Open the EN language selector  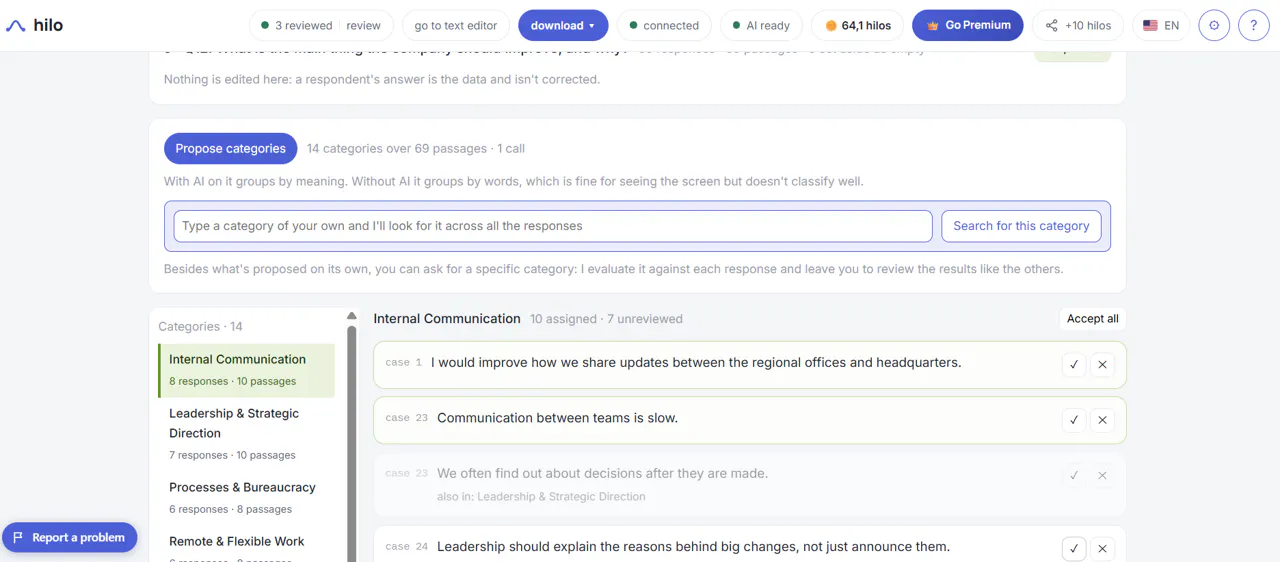pos(1161,26)
